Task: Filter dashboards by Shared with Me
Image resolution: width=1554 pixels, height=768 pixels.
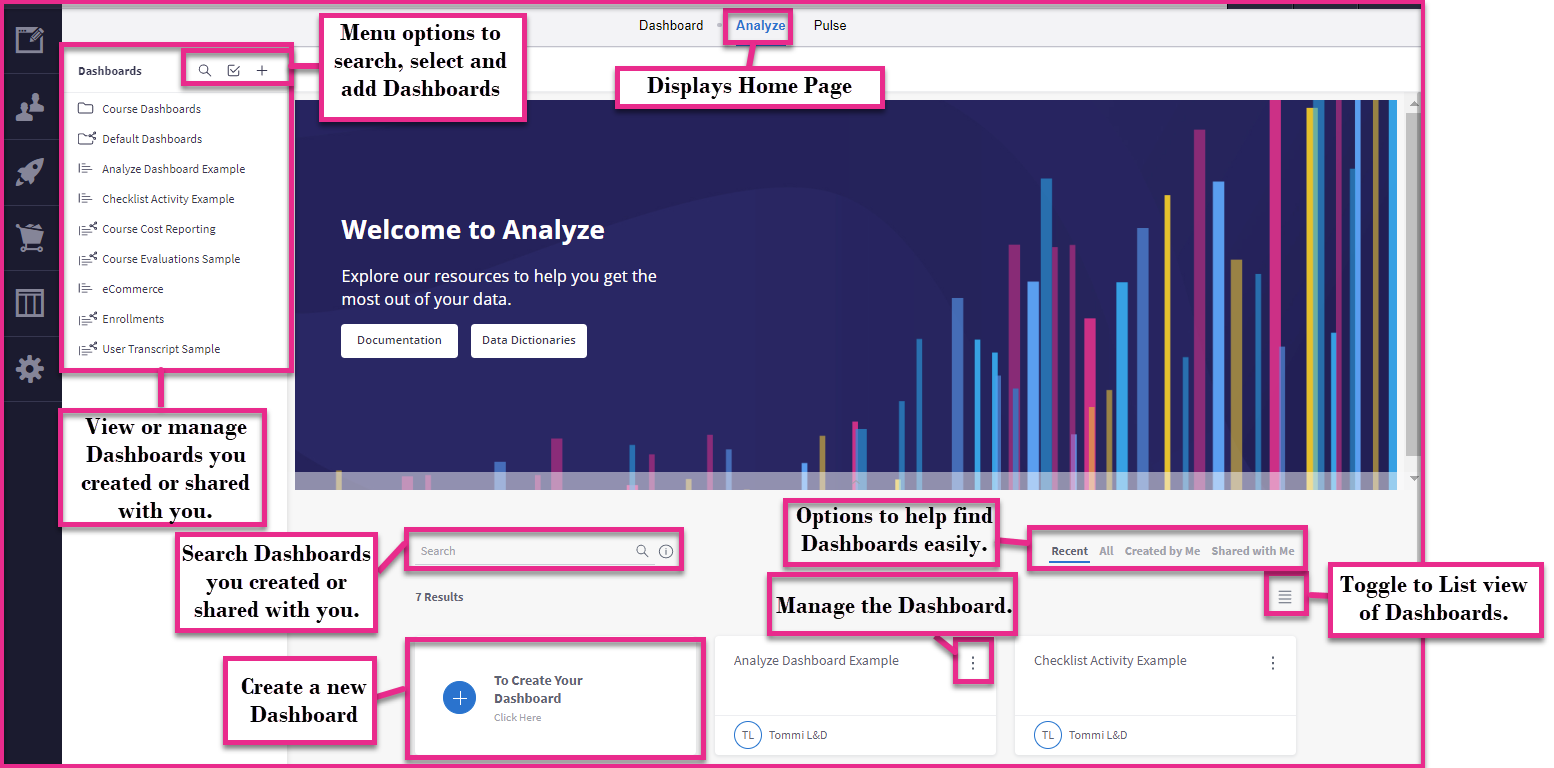Action: (1252, 551)
